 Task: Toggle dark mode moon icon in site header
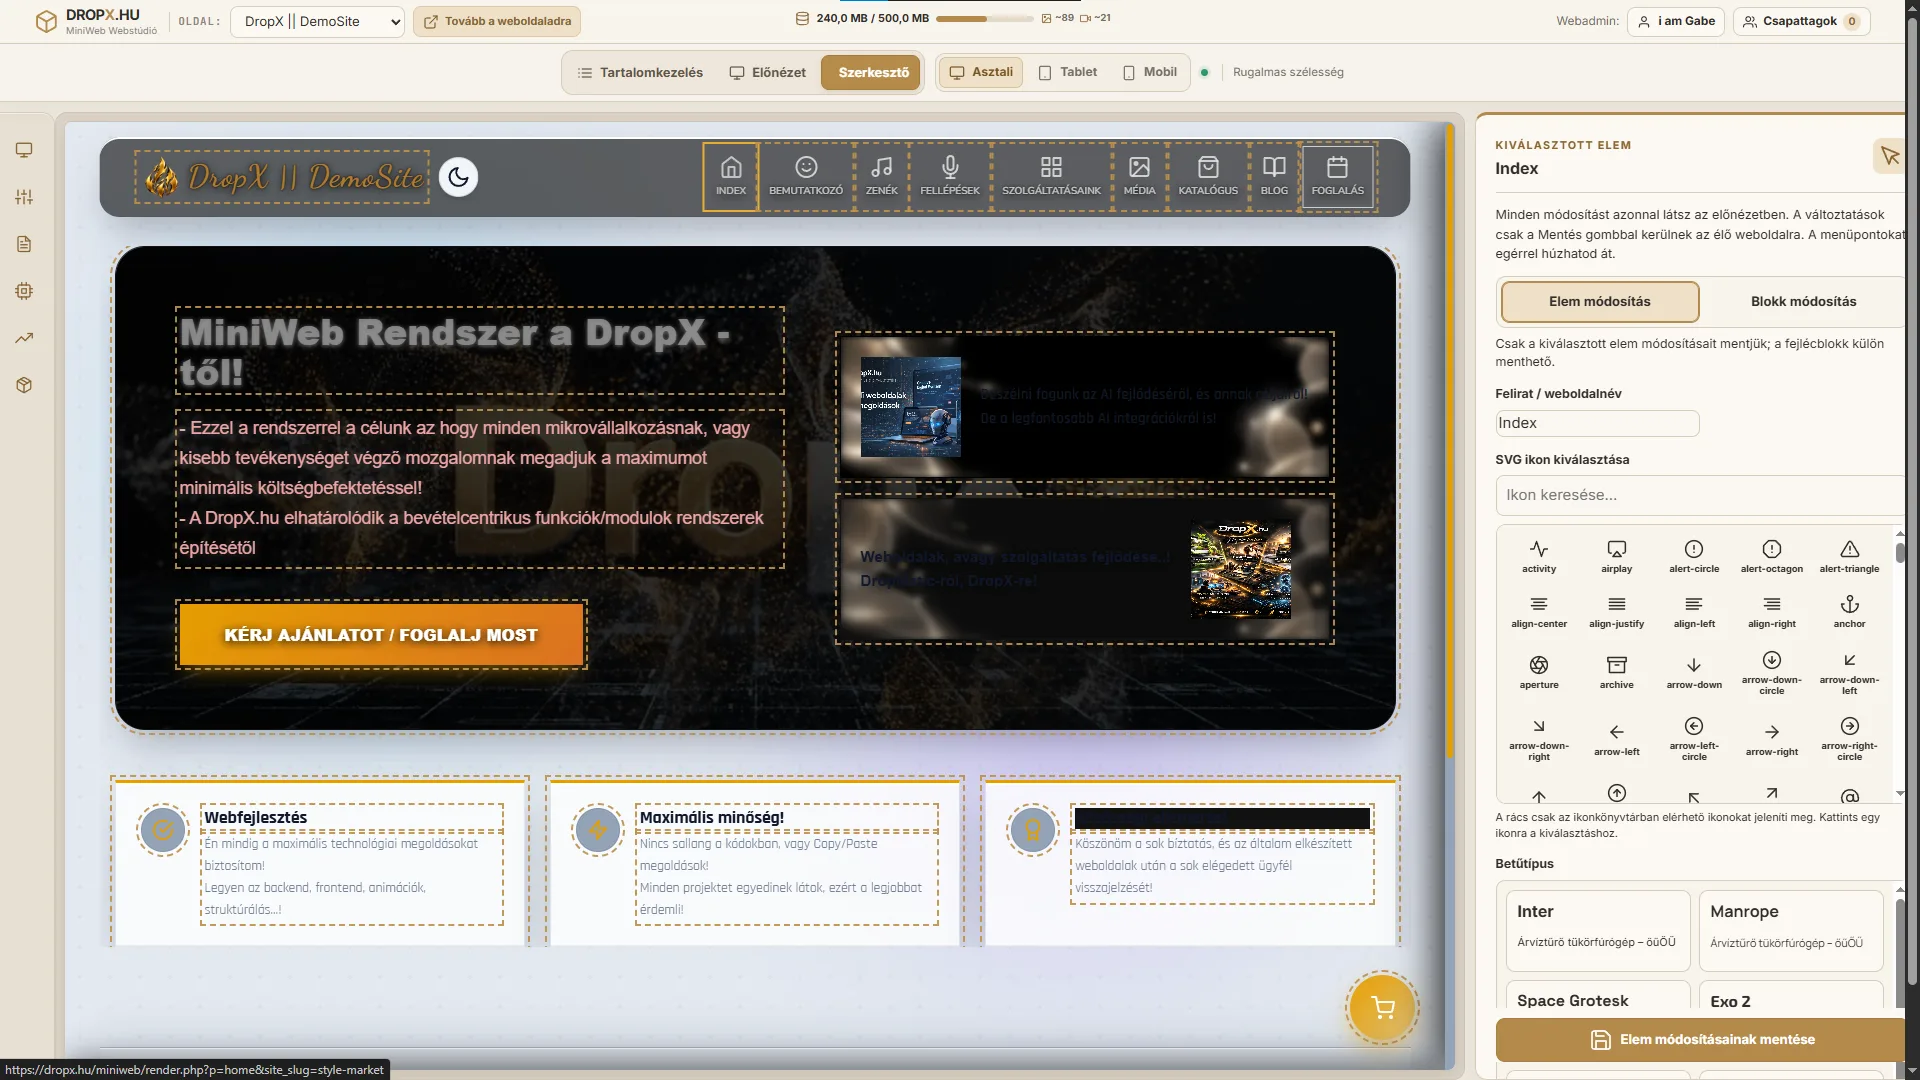point(458,177)
